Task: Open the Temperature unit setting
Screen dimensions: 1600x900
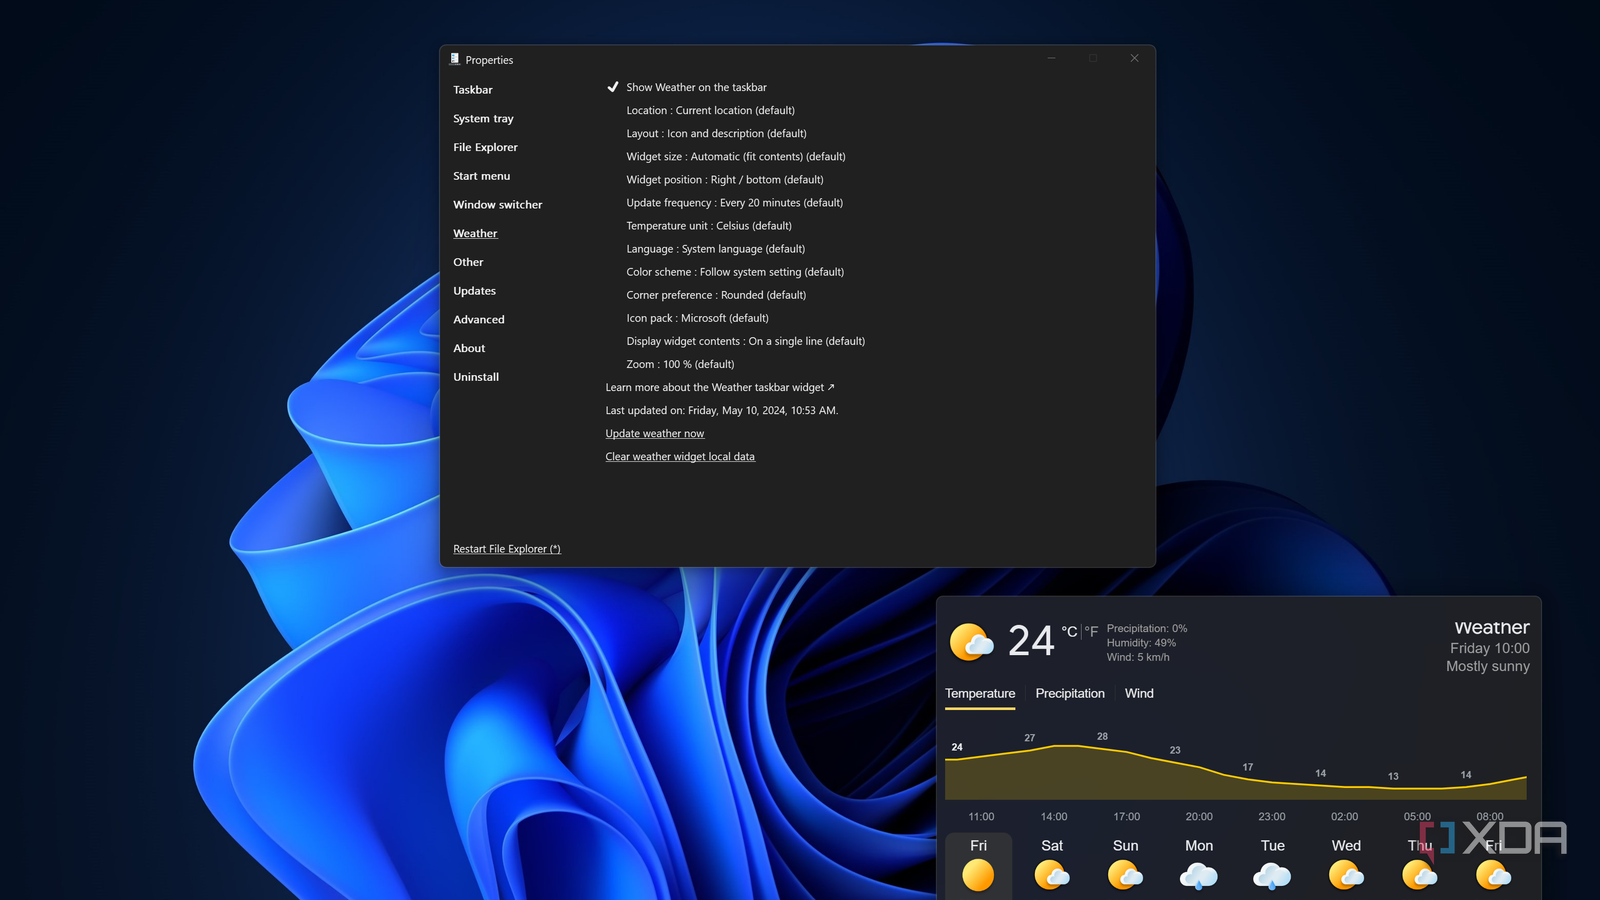Action: point(708,226)
